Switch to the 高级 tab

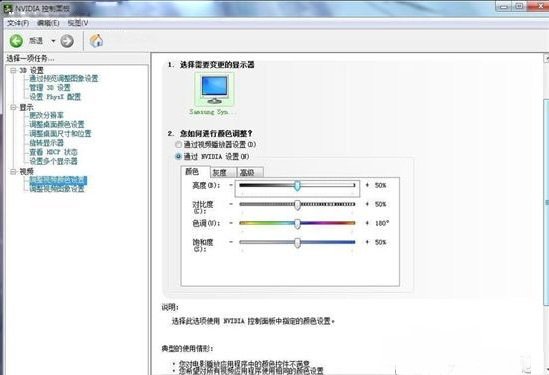point(250,173)
